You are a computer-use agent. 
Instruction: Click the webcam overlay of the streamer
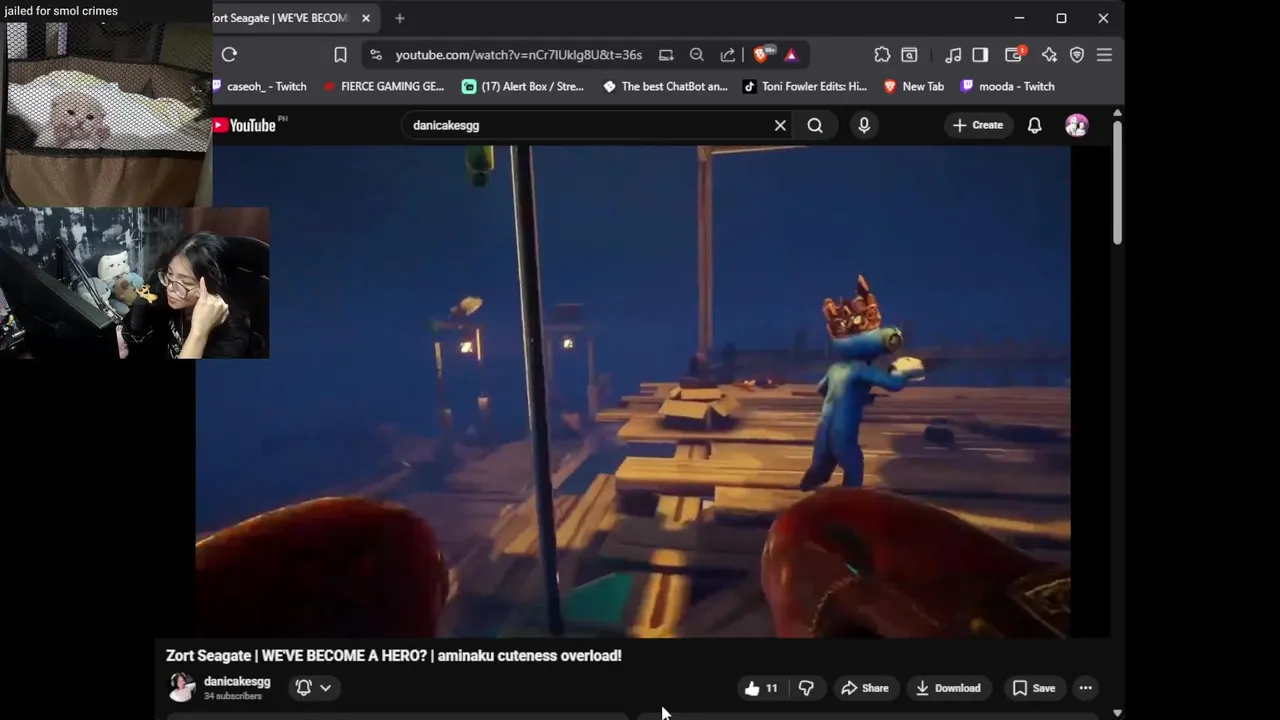[134, 283]
